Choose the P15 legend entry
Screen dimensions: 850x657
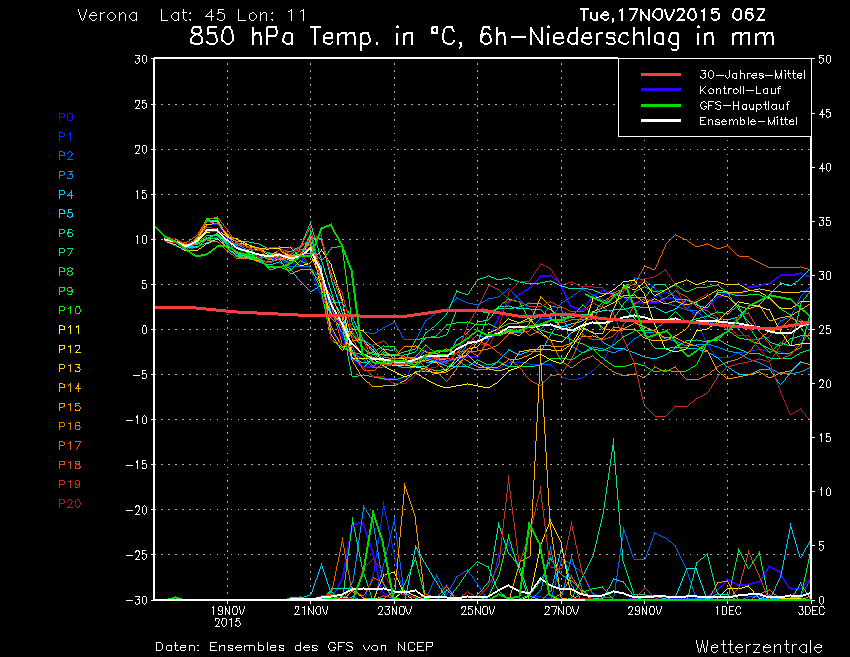(x=69, y=407)
